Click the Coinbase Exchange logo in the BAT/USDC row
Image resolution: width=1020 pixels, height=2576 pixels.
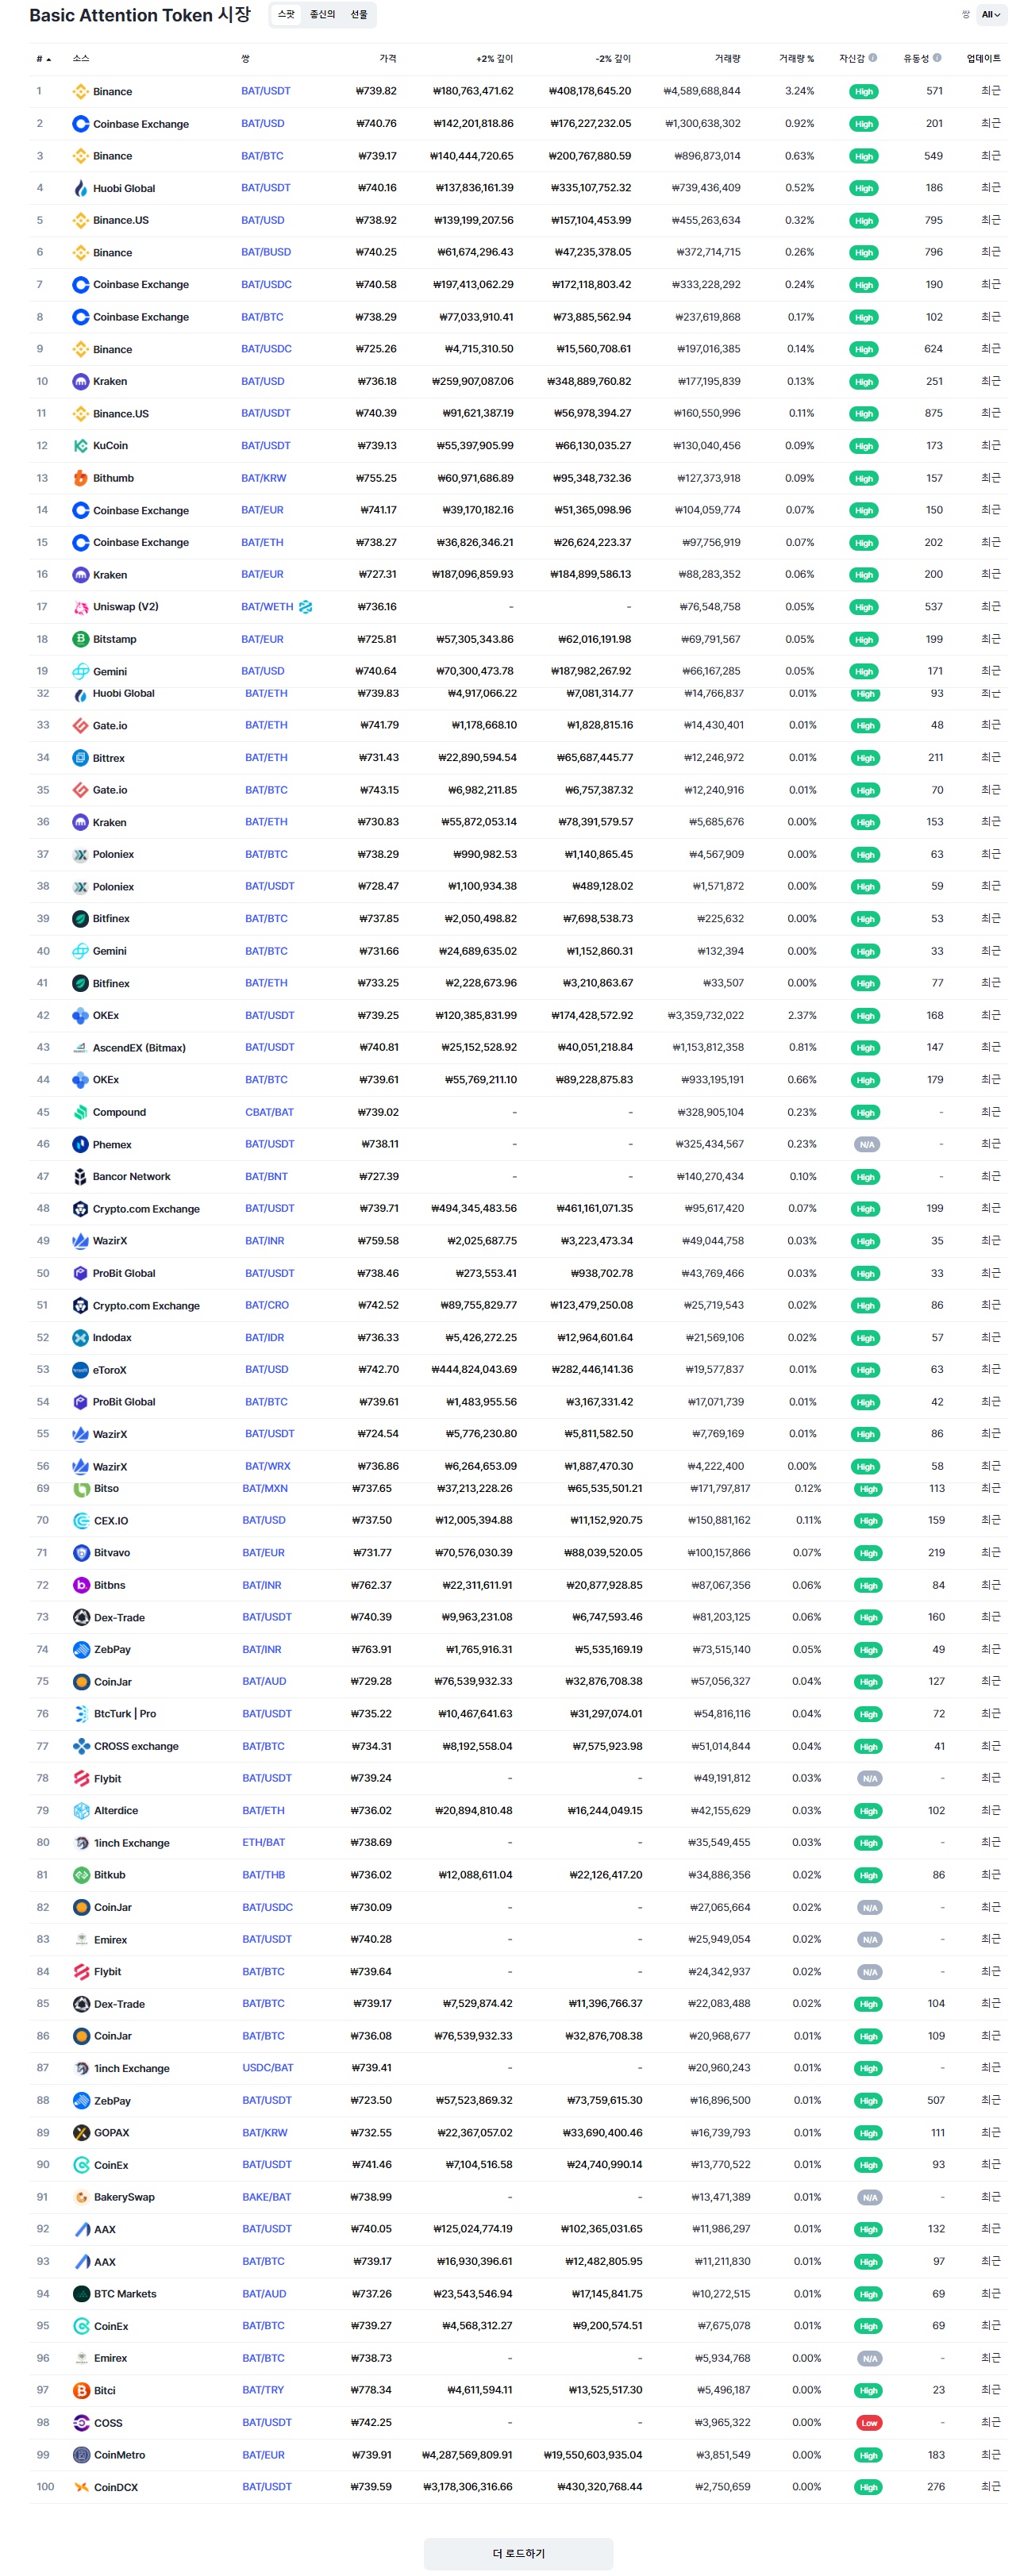click(x=80, y=285)
